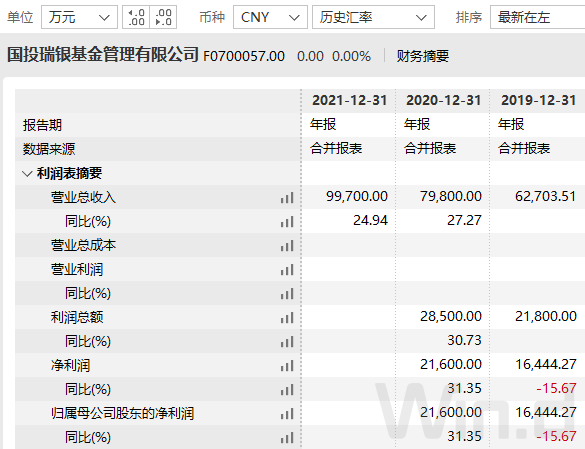The image size is (585, 449).
Task: Click the decrease decimal places icon
Action: point(163,17)
